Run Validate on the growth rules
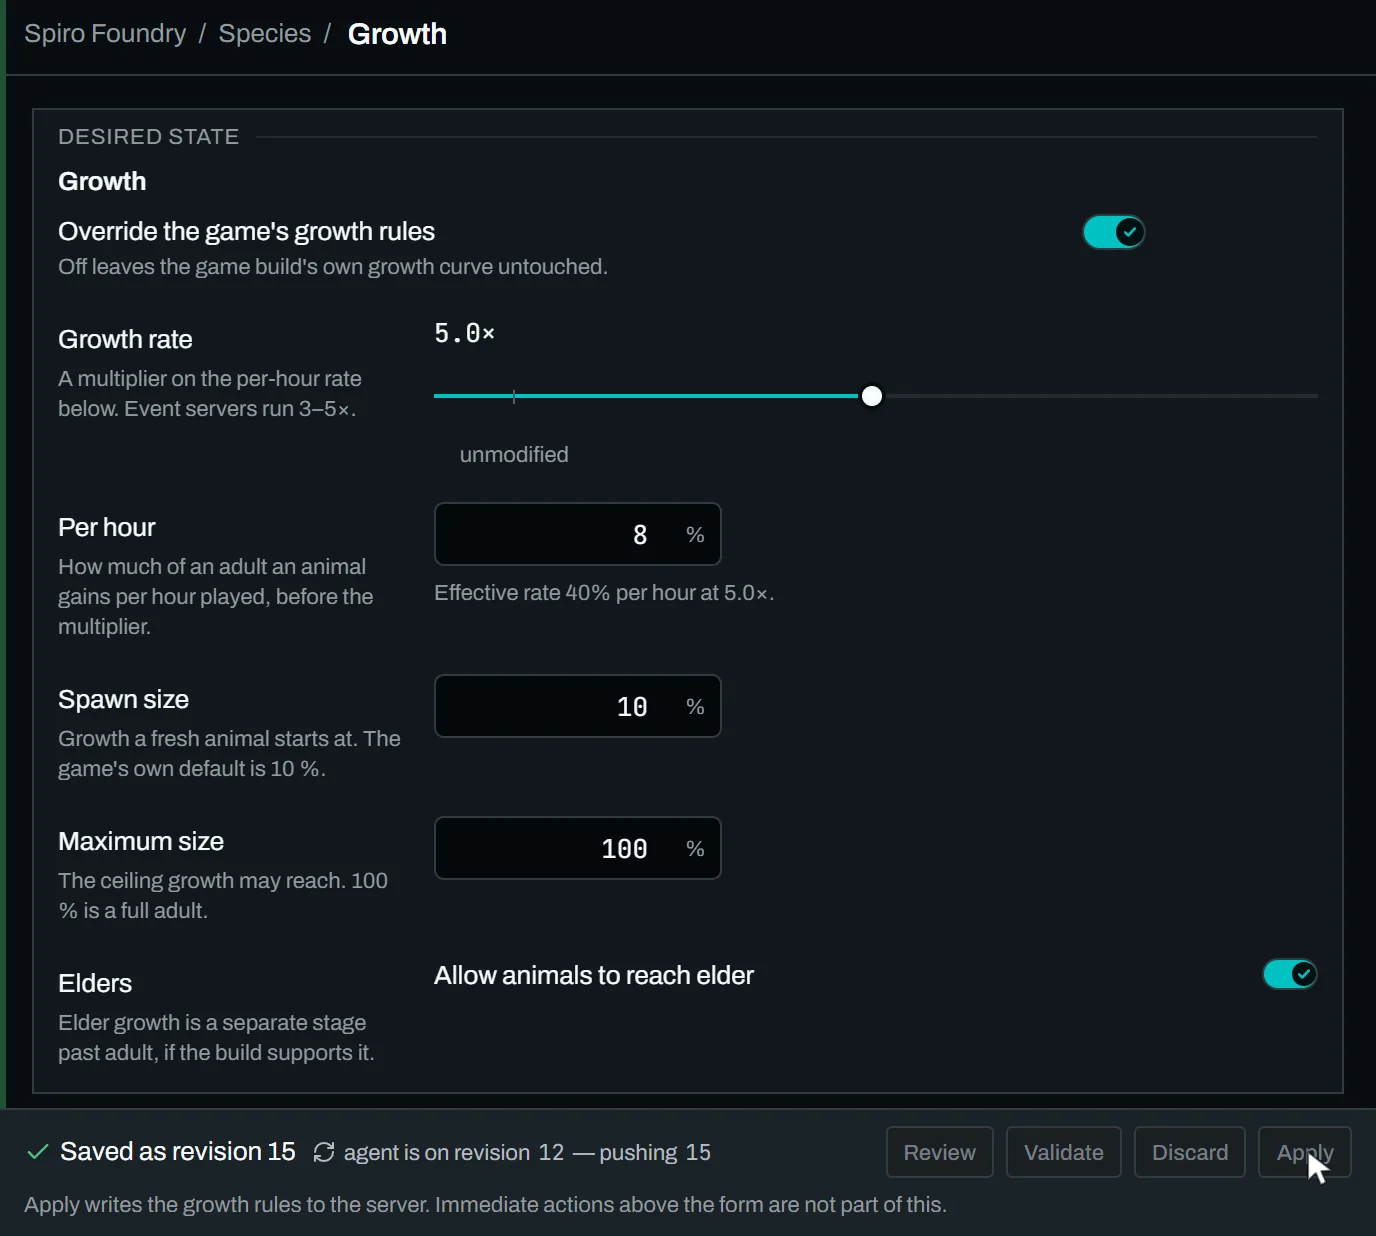The height and width of the screenshot is (1236, 1376). (1064, 1152)
